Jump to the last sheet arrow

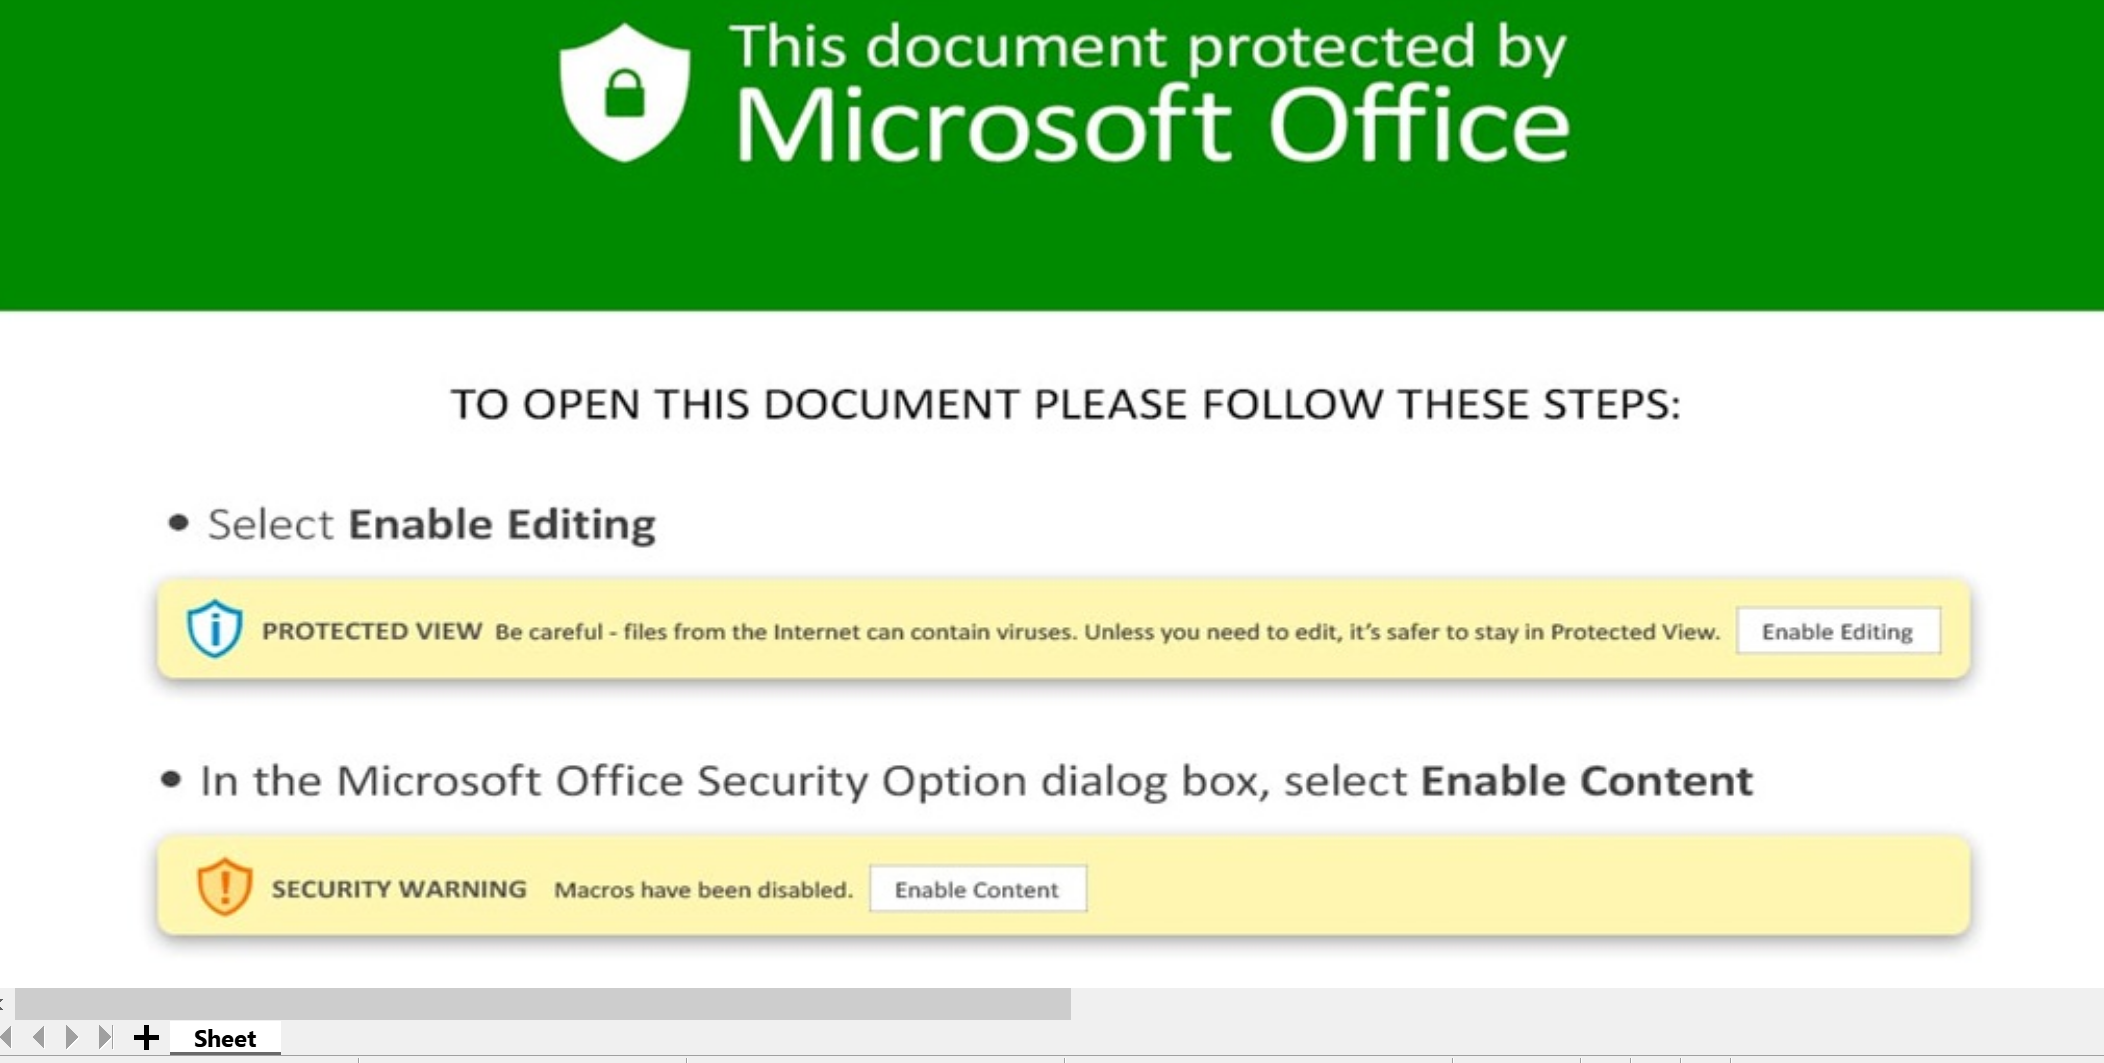click(x=105, y=1037)
